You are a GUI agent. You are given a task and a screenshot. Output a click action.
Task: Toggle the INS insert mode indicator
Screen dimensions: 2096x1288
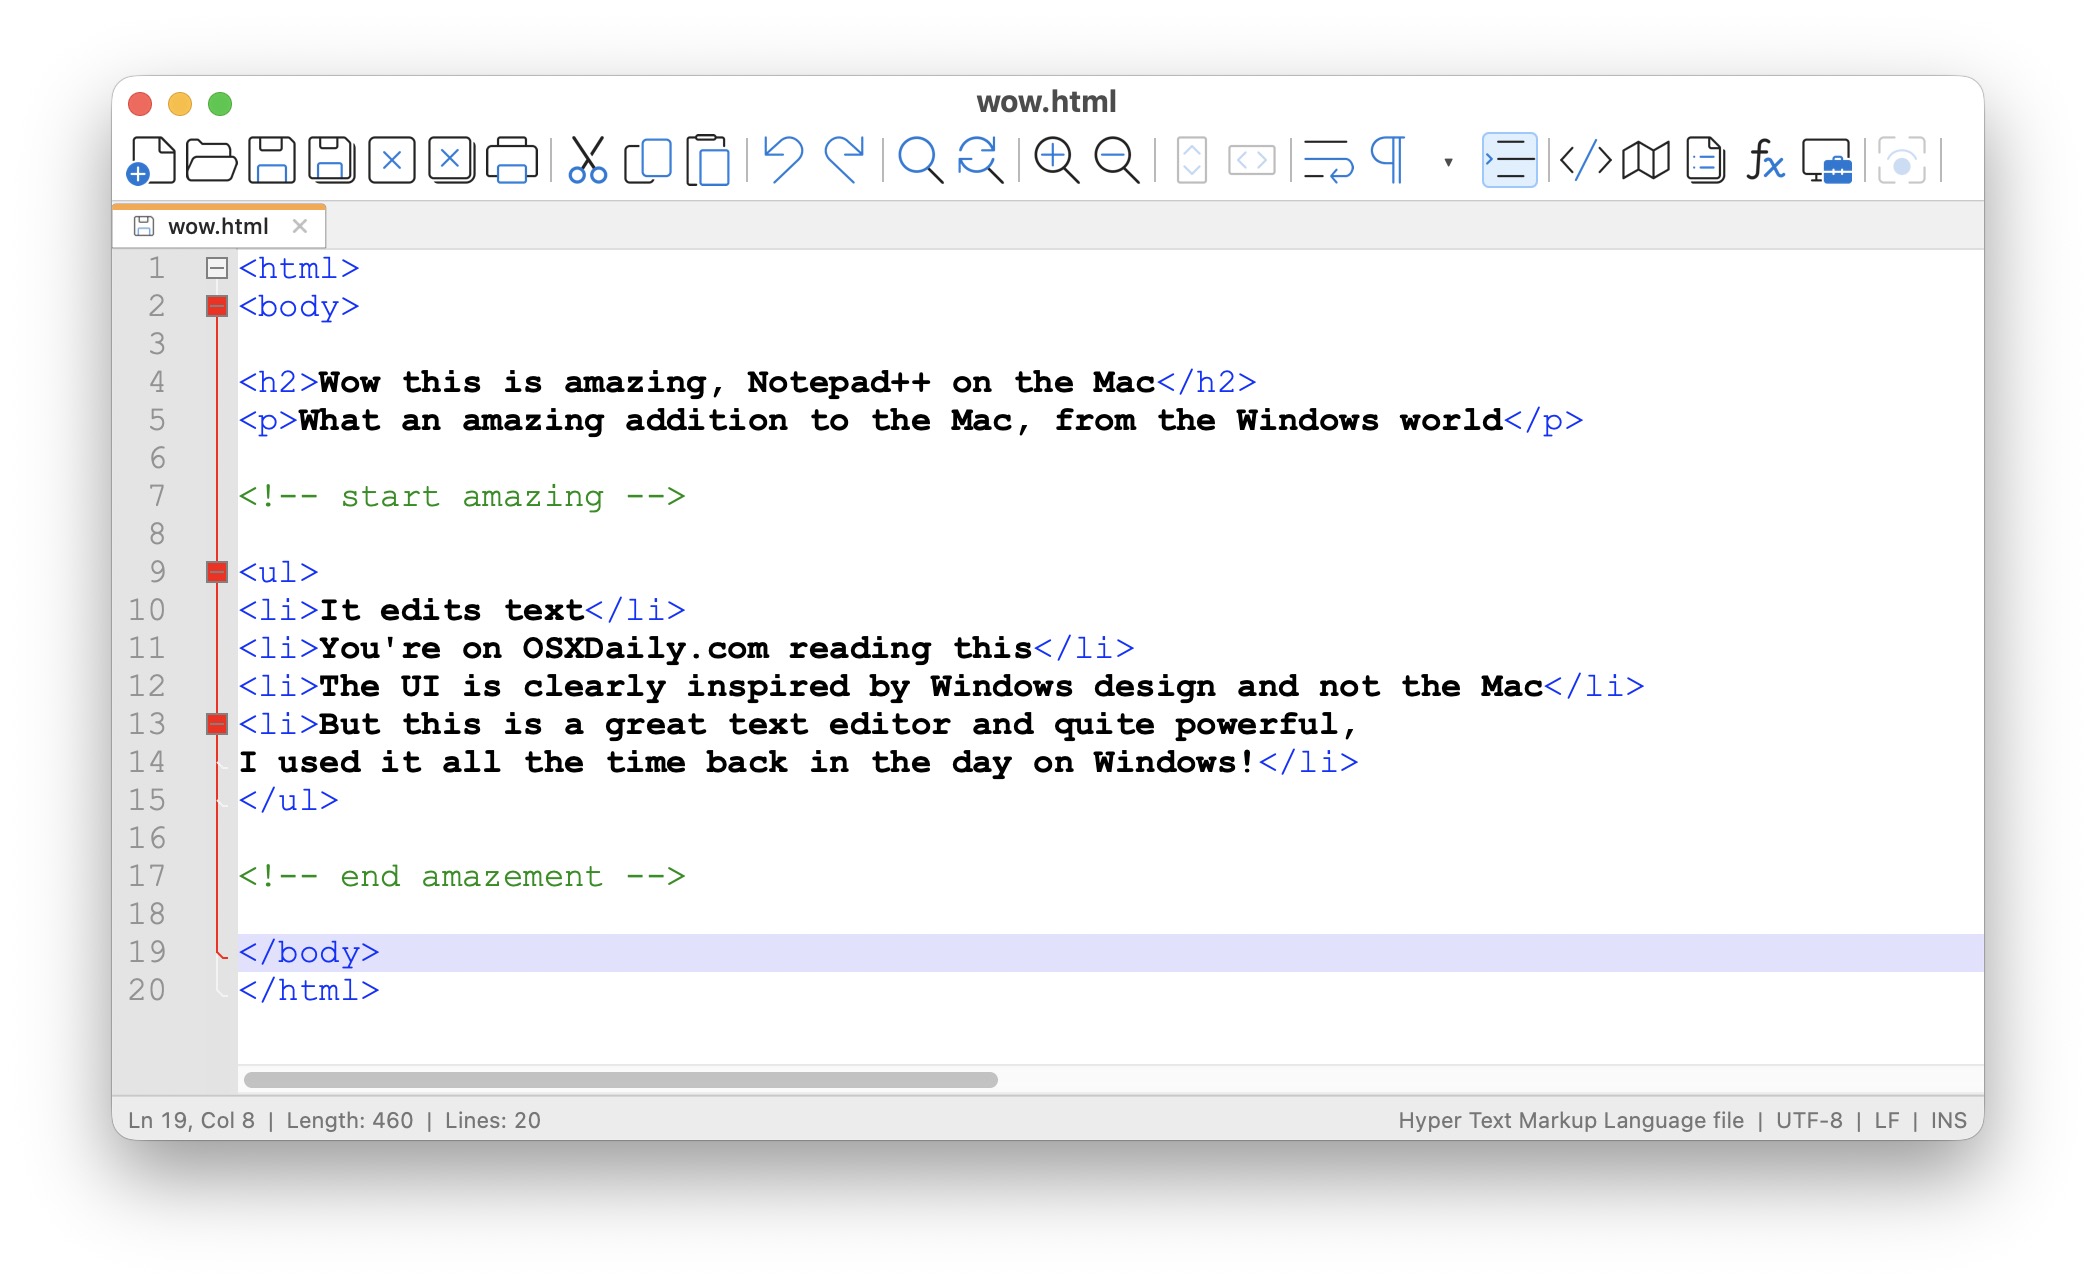click(1949, 1120)
